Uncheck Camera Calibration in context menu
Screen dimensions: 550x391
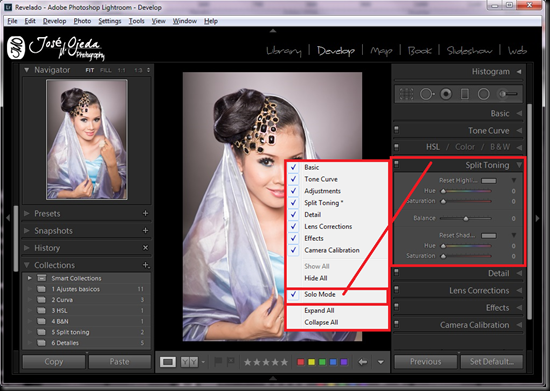tap(337, 250)
